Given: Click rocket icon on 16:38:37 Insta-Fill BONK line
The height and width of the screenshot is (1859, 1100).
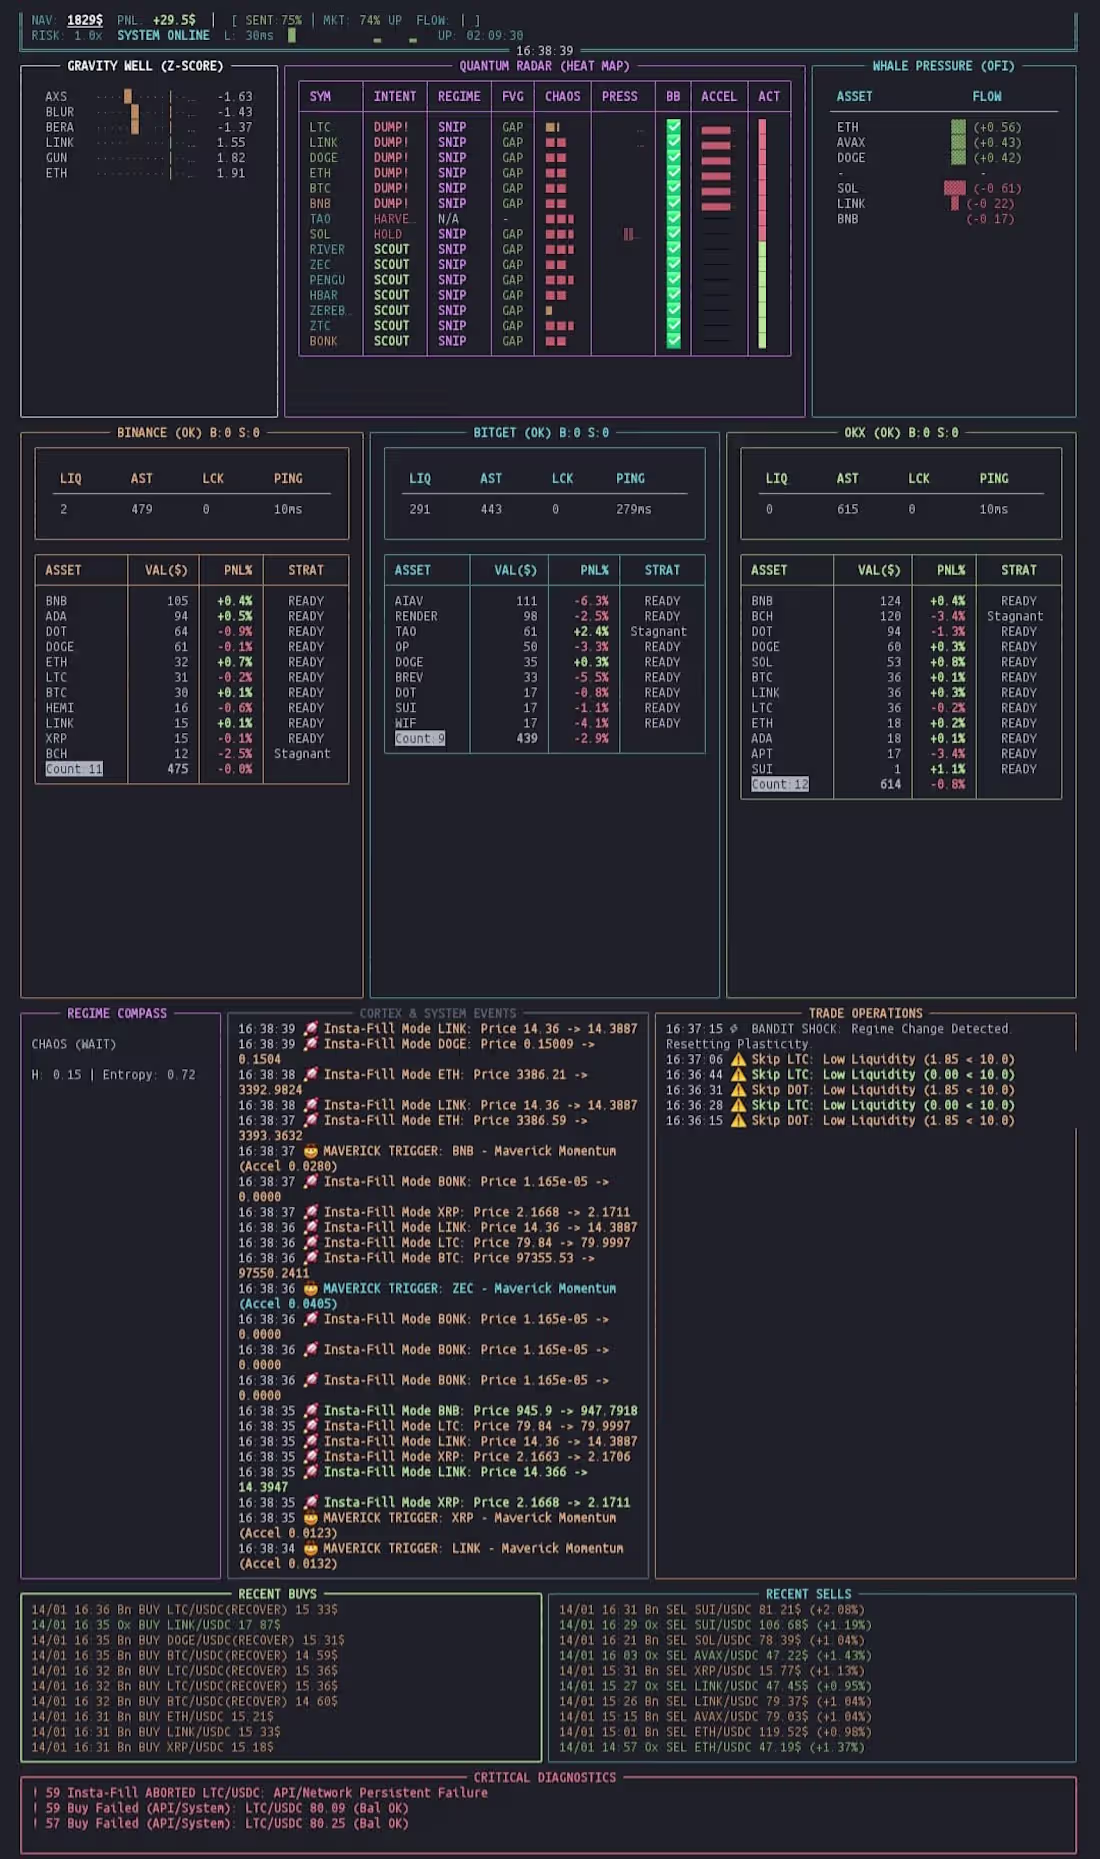Looking at the screenshot, I should (310, 1181).
